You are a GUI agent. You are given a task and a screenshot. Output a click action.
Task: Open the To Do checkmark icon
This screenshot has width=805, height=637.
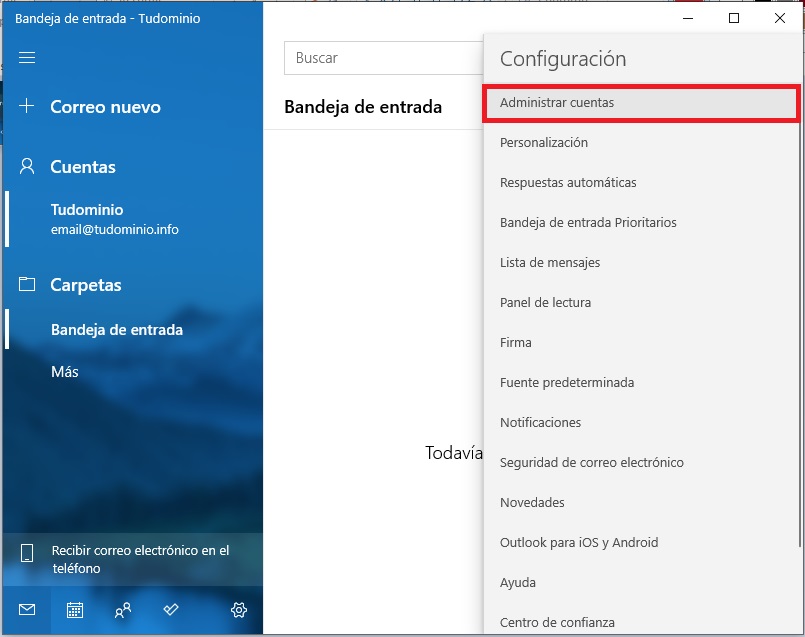(x=170, y=609)
